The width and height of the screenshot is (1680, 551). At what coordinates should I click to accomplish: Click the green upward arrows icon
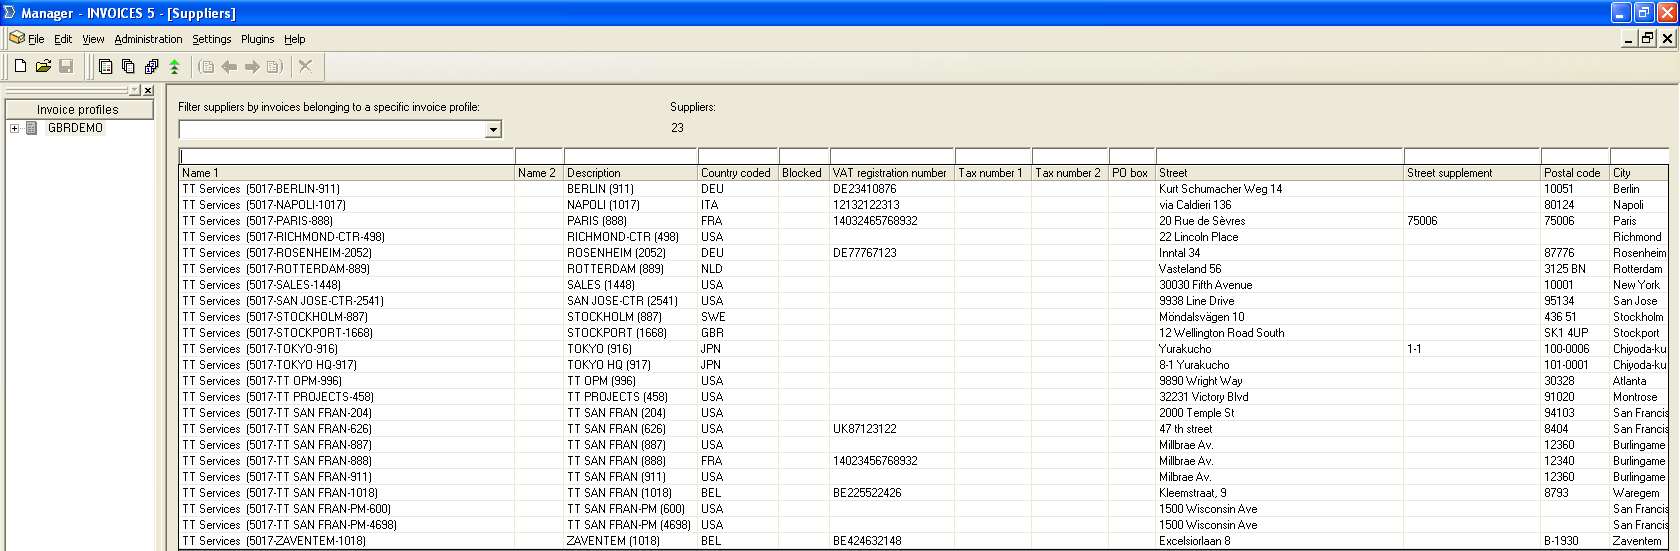[x=175, y=67]
